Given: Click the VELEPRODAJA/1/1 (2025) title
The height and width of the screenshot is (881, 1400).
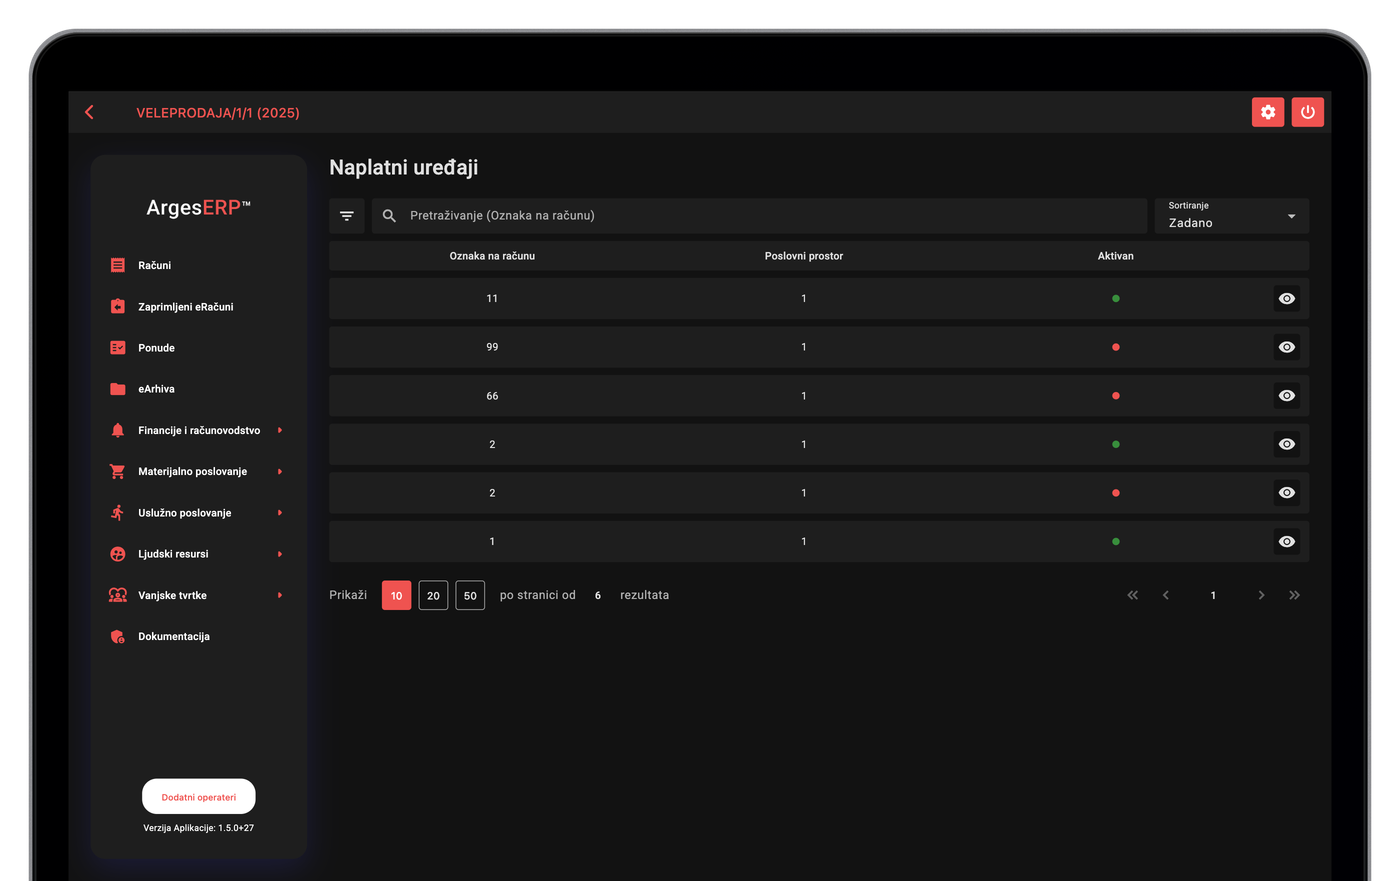Looking at the screenshot, I should tap(218, 113).
